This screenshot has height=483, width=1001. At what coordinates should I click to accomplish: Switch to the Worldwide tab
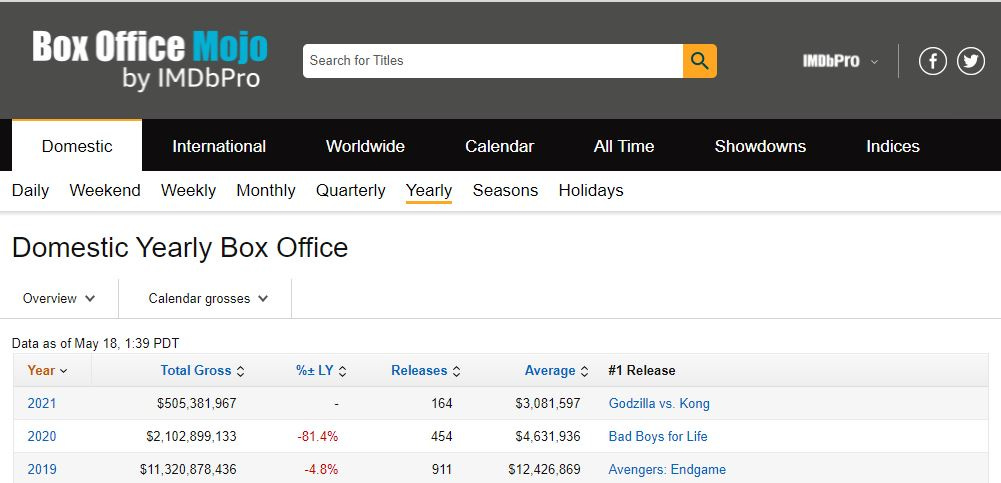pyautogui.click(x=365, y=146)
